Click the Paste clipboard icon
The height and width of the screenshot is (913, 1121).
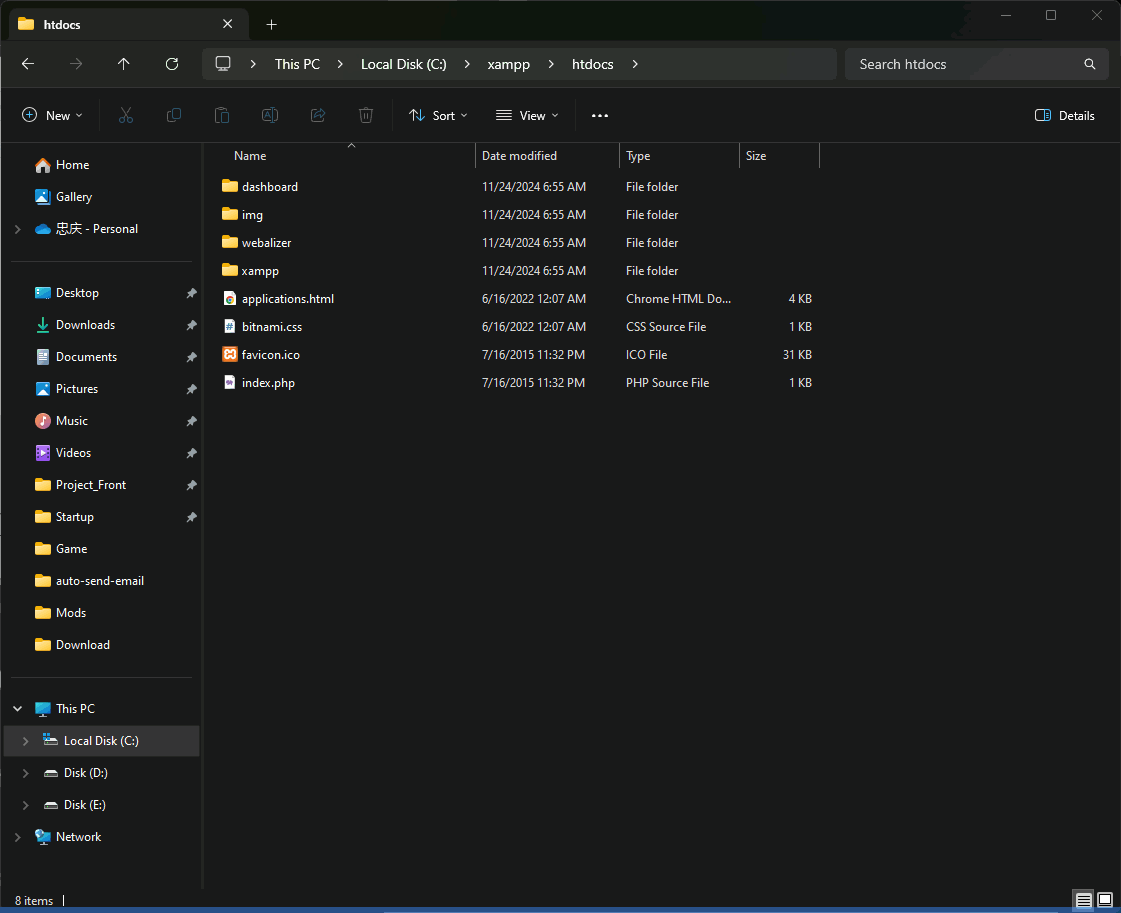pos(222,115)
